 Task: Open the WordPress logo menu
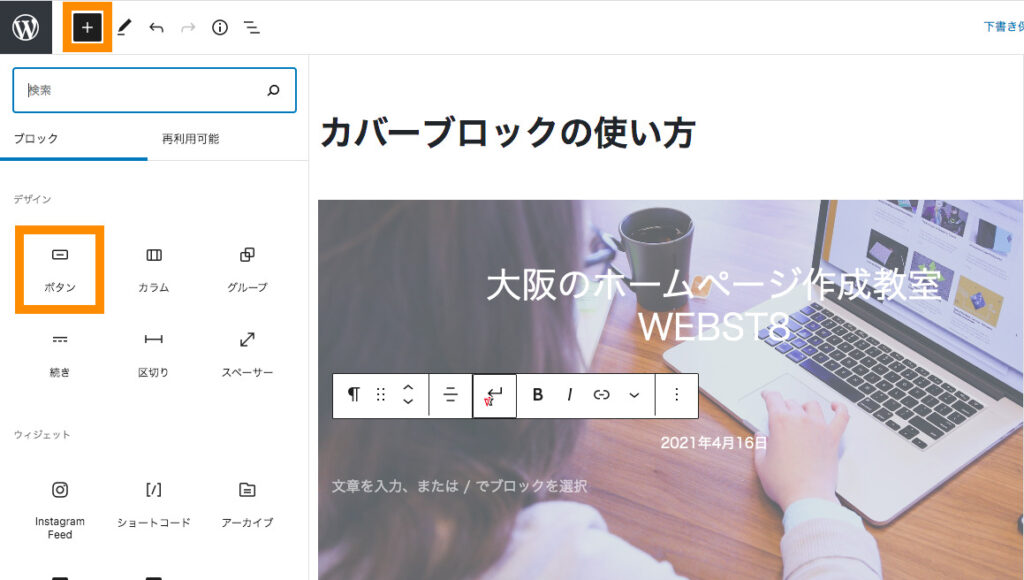[25, 27]
